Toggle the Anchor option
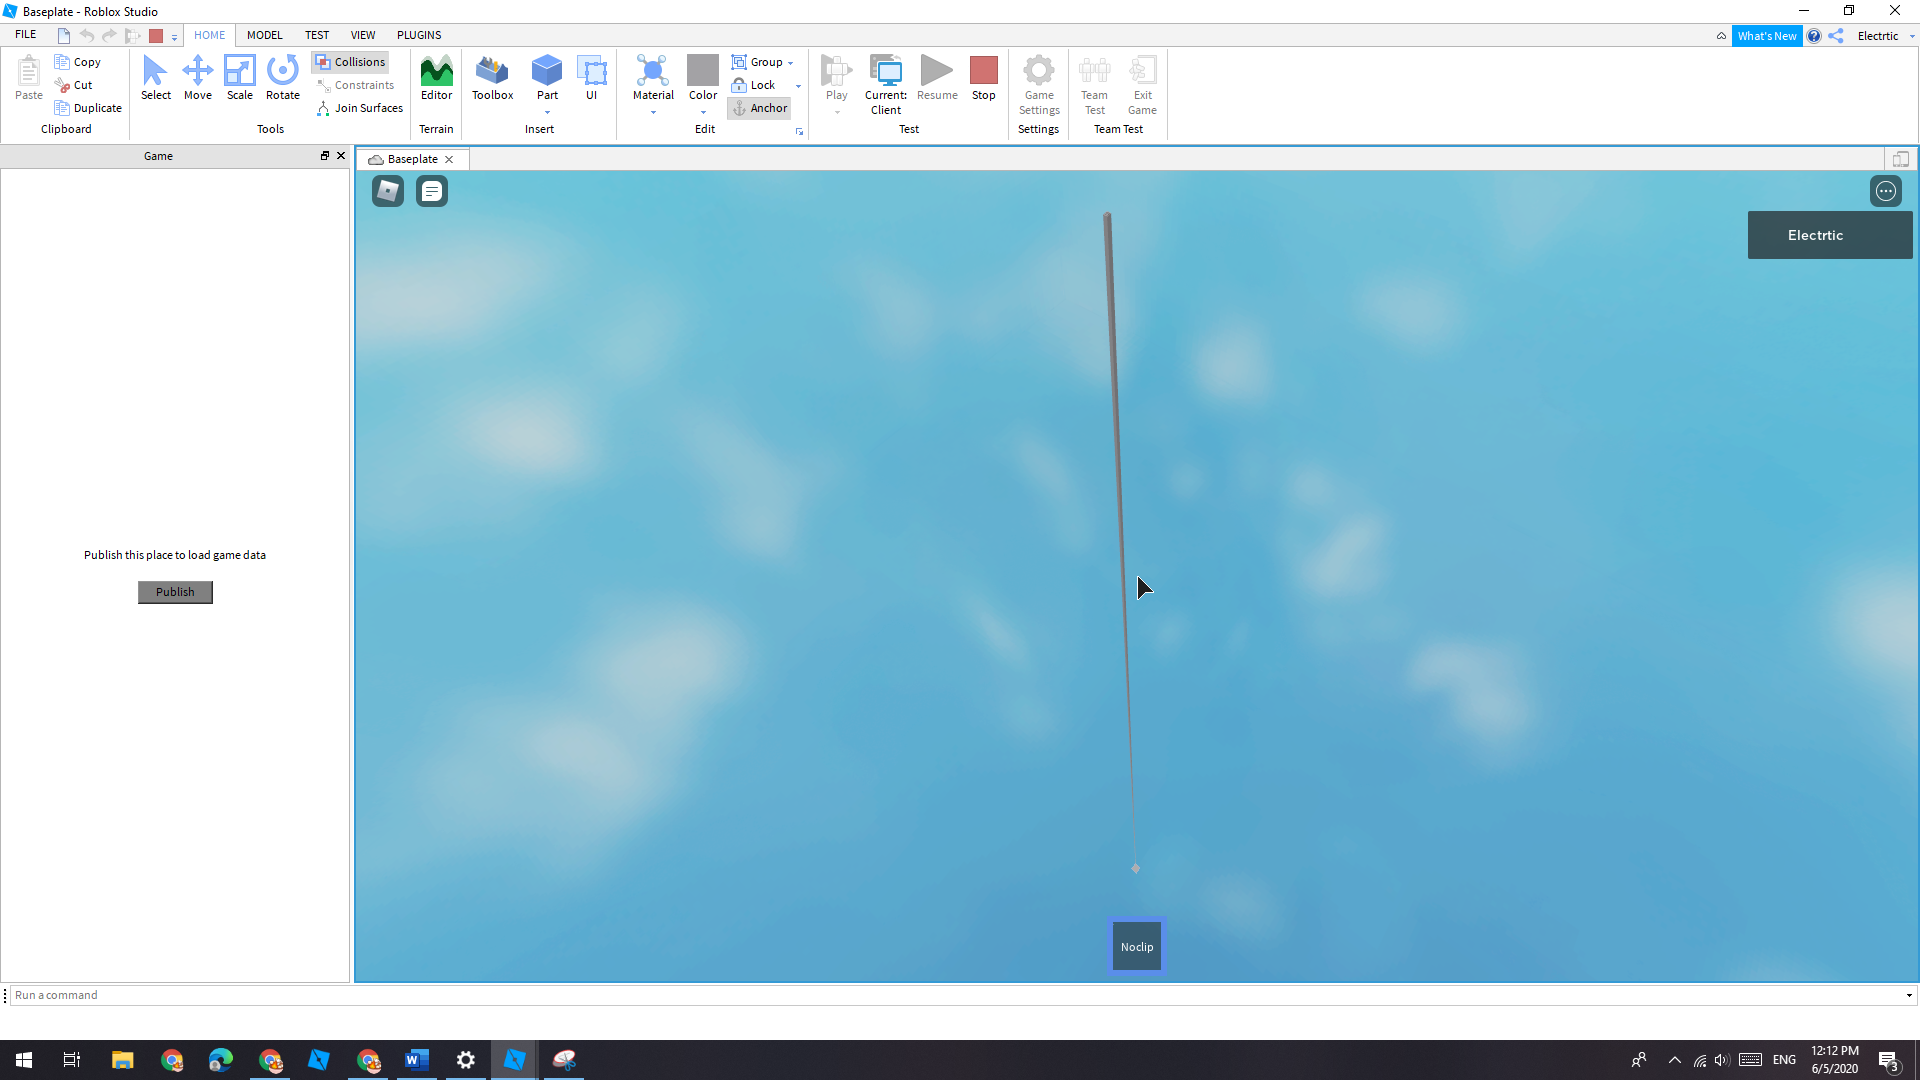 pyautogui.click(x=759, y=108)
